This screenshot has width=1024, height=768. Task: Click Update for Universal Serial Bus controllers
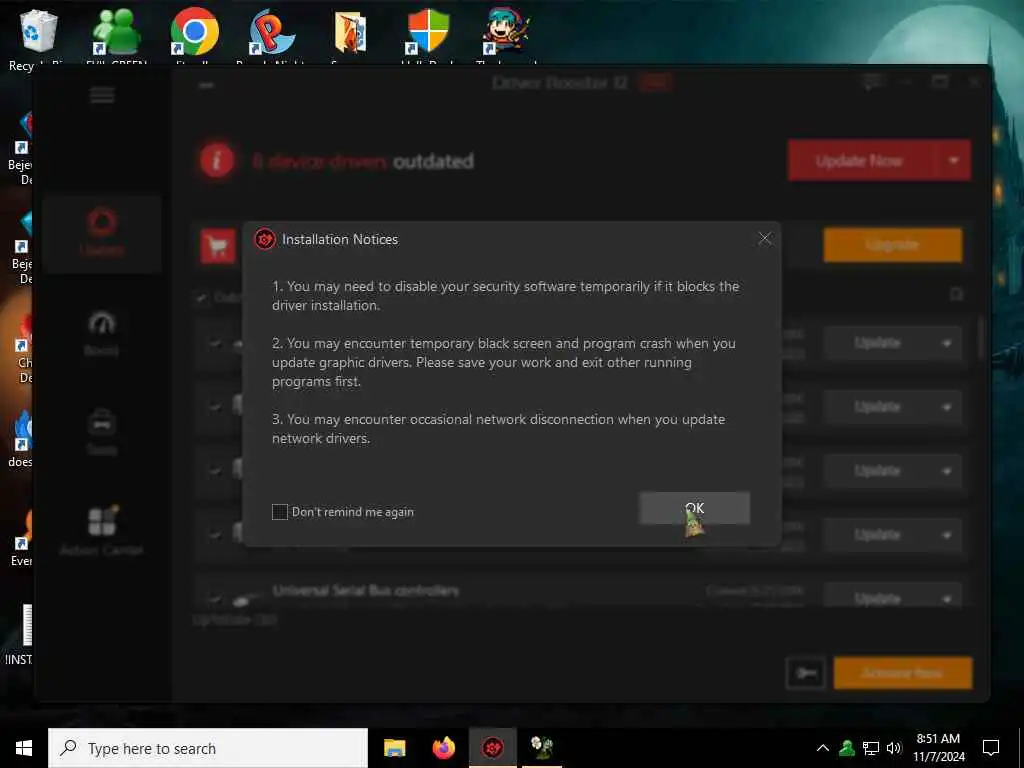coord(877,598)
